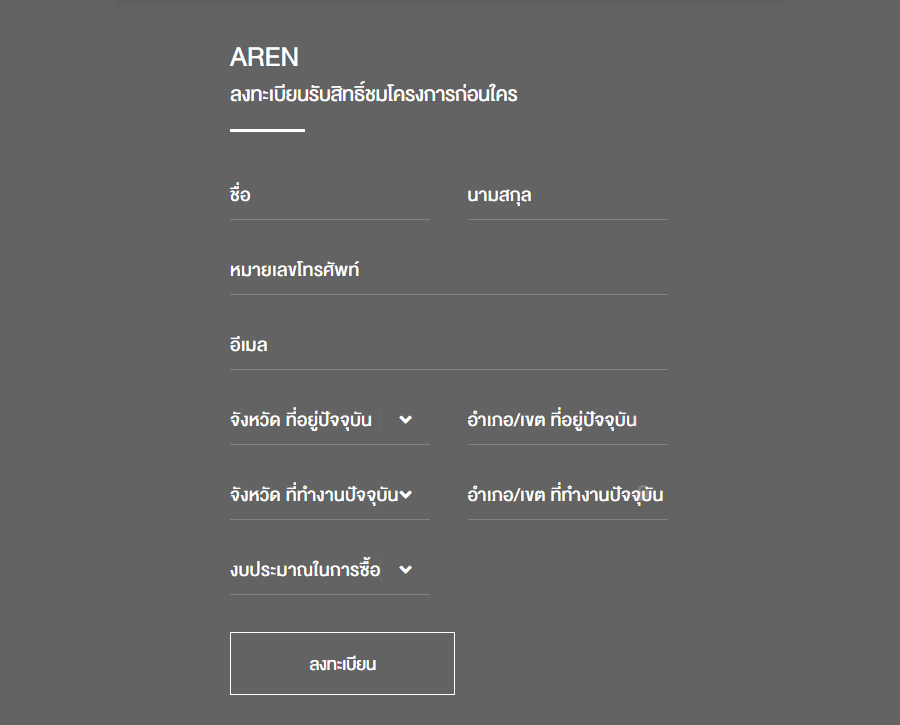Click underline beneath the อีเมล field

[x=448, y=369]
